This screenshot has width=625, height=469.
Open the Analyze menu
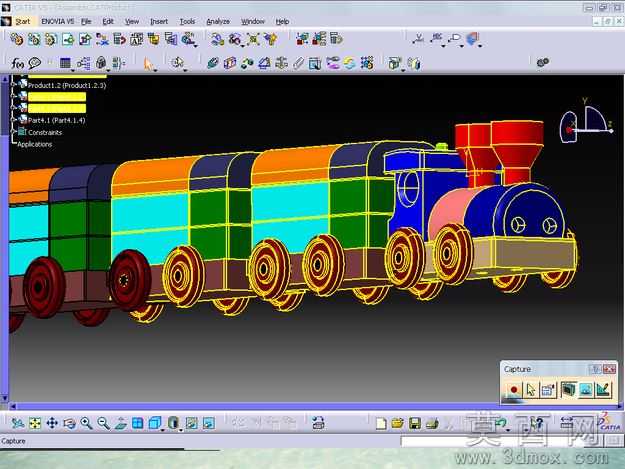pyautogui.click(x=218, y=22)
